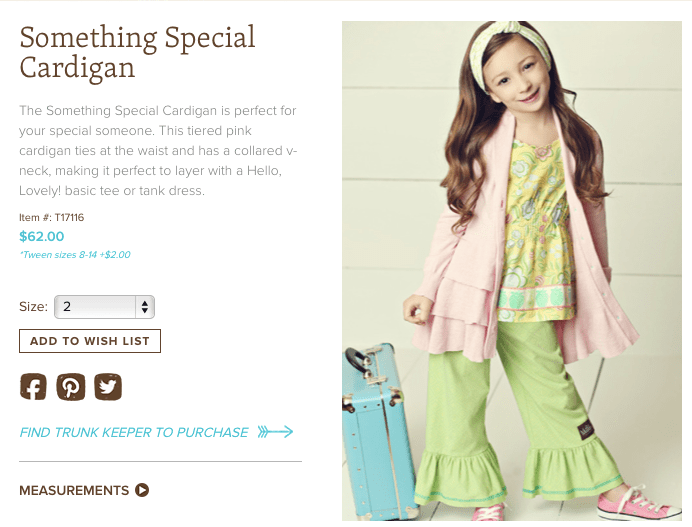Click the Something Special Cardigan heading
692x527 pixels.
pos(137,52)
